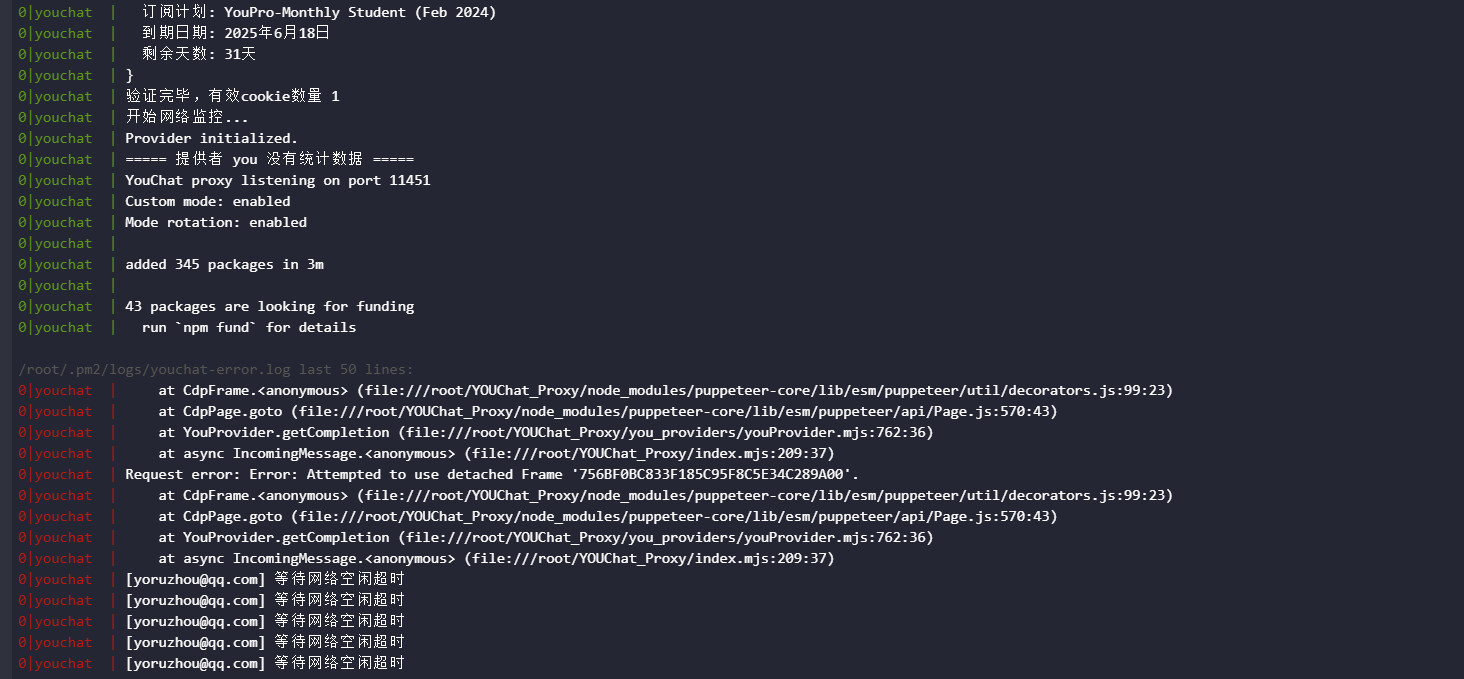Viewport: 1464px width, 679px height.
Task: Click the closing curly brace line
Action: 129,75
